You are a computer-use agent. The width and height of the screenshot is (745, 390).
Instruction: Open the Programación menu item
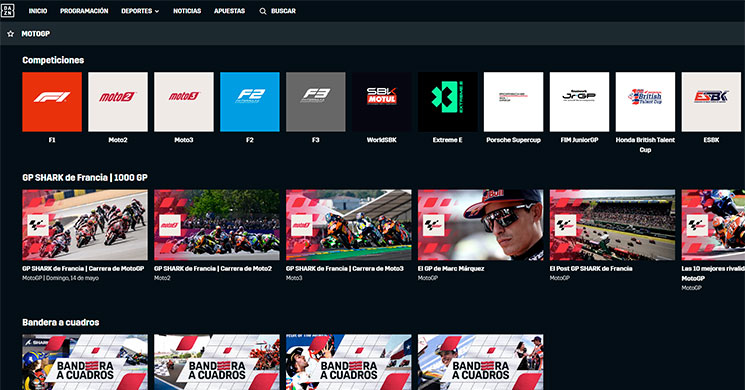84,11
